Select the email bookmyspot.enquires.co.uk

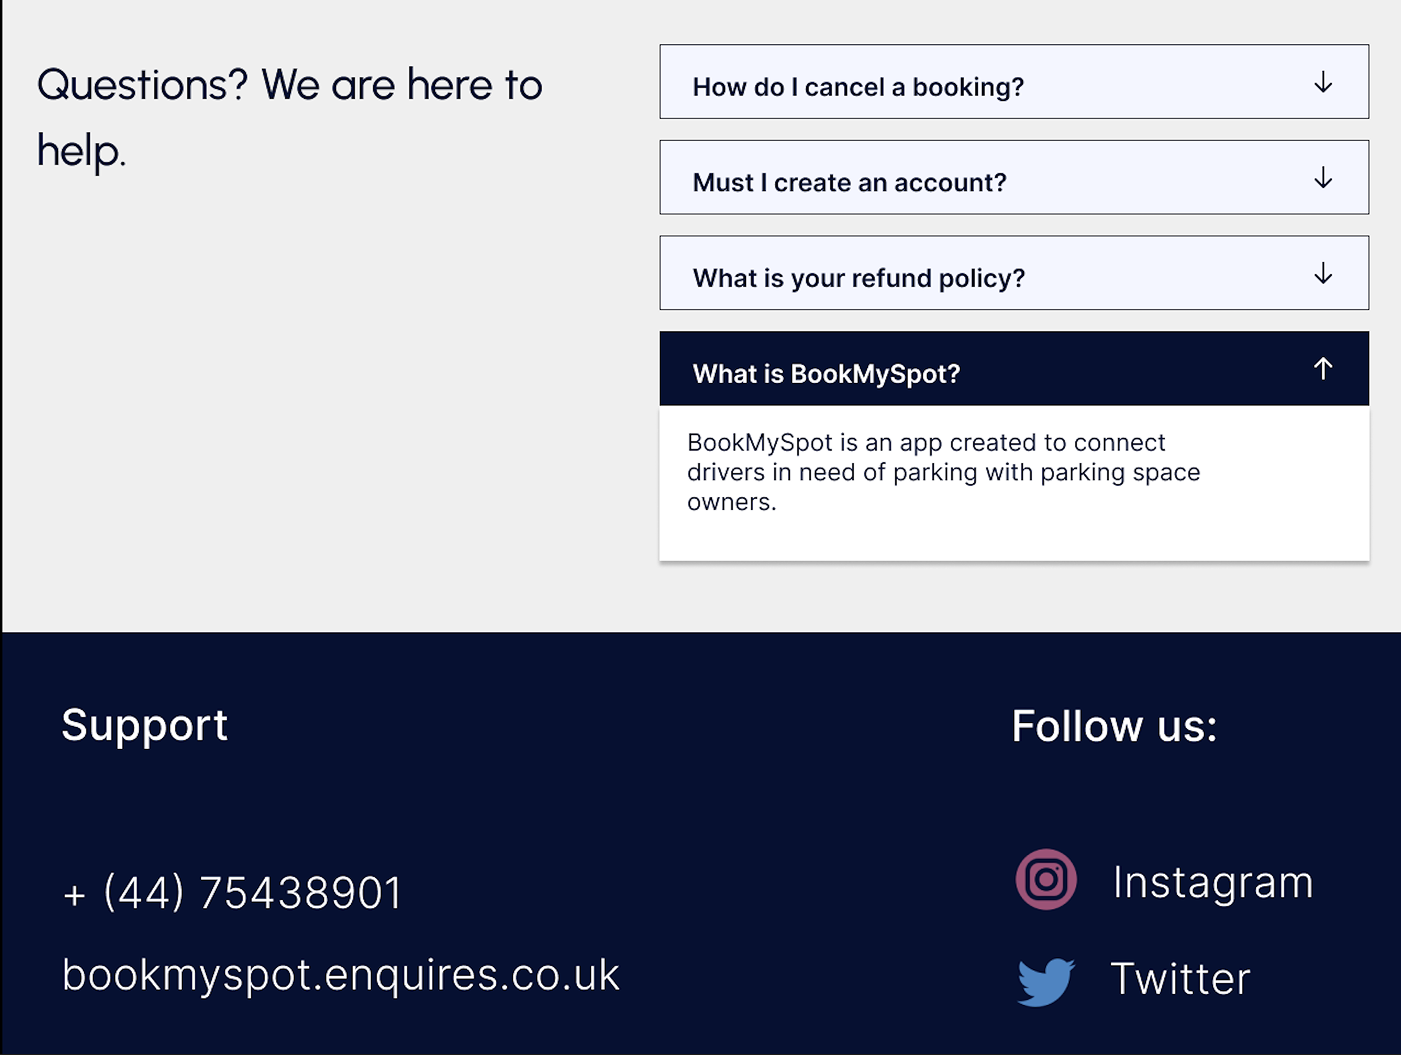point(340,975)
